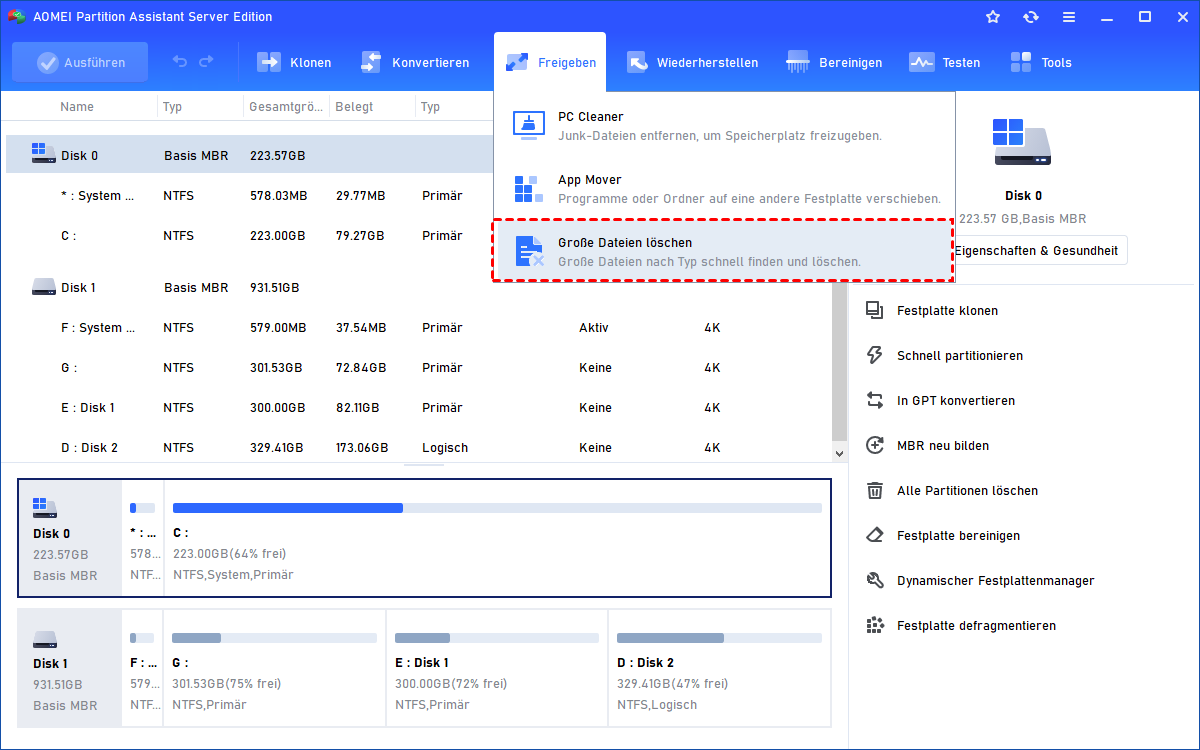Click the App Mover squares icon

pyautogui.click(x=529, y=189)
